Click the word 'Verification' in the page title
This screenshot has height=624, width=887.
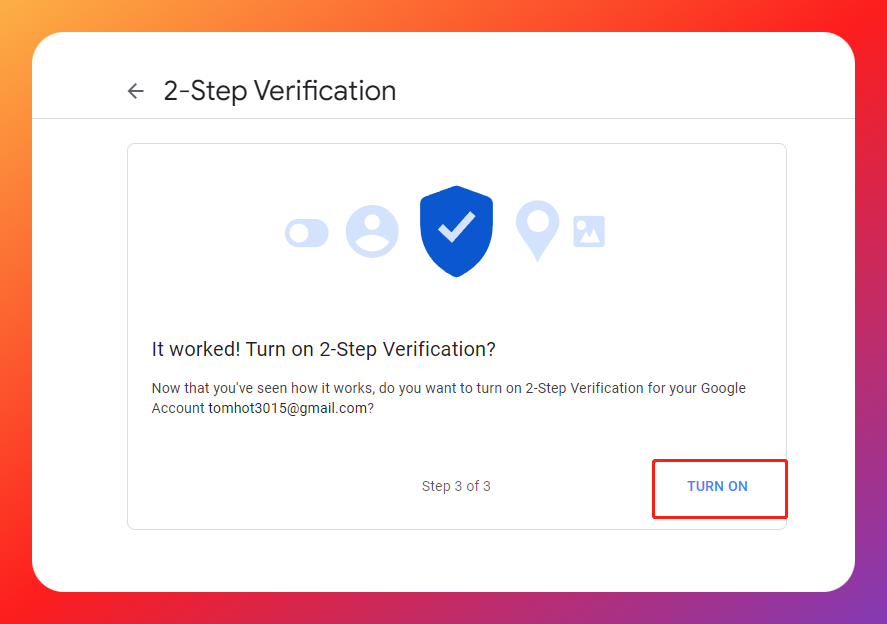[x=325, y=91]
